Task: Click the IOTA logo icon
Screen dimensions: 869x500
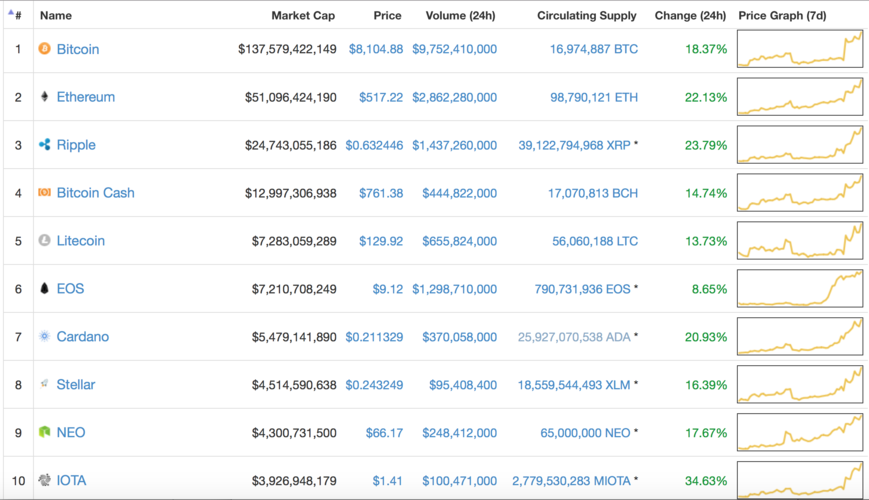Action: click(44, 481)
